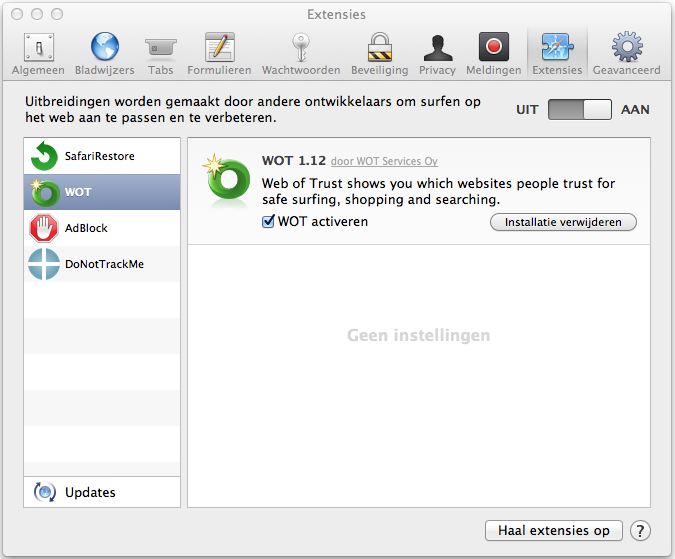This screenshot has height=559, width=675.
Task: Click the Extensies window title
Action: (336, 15)
